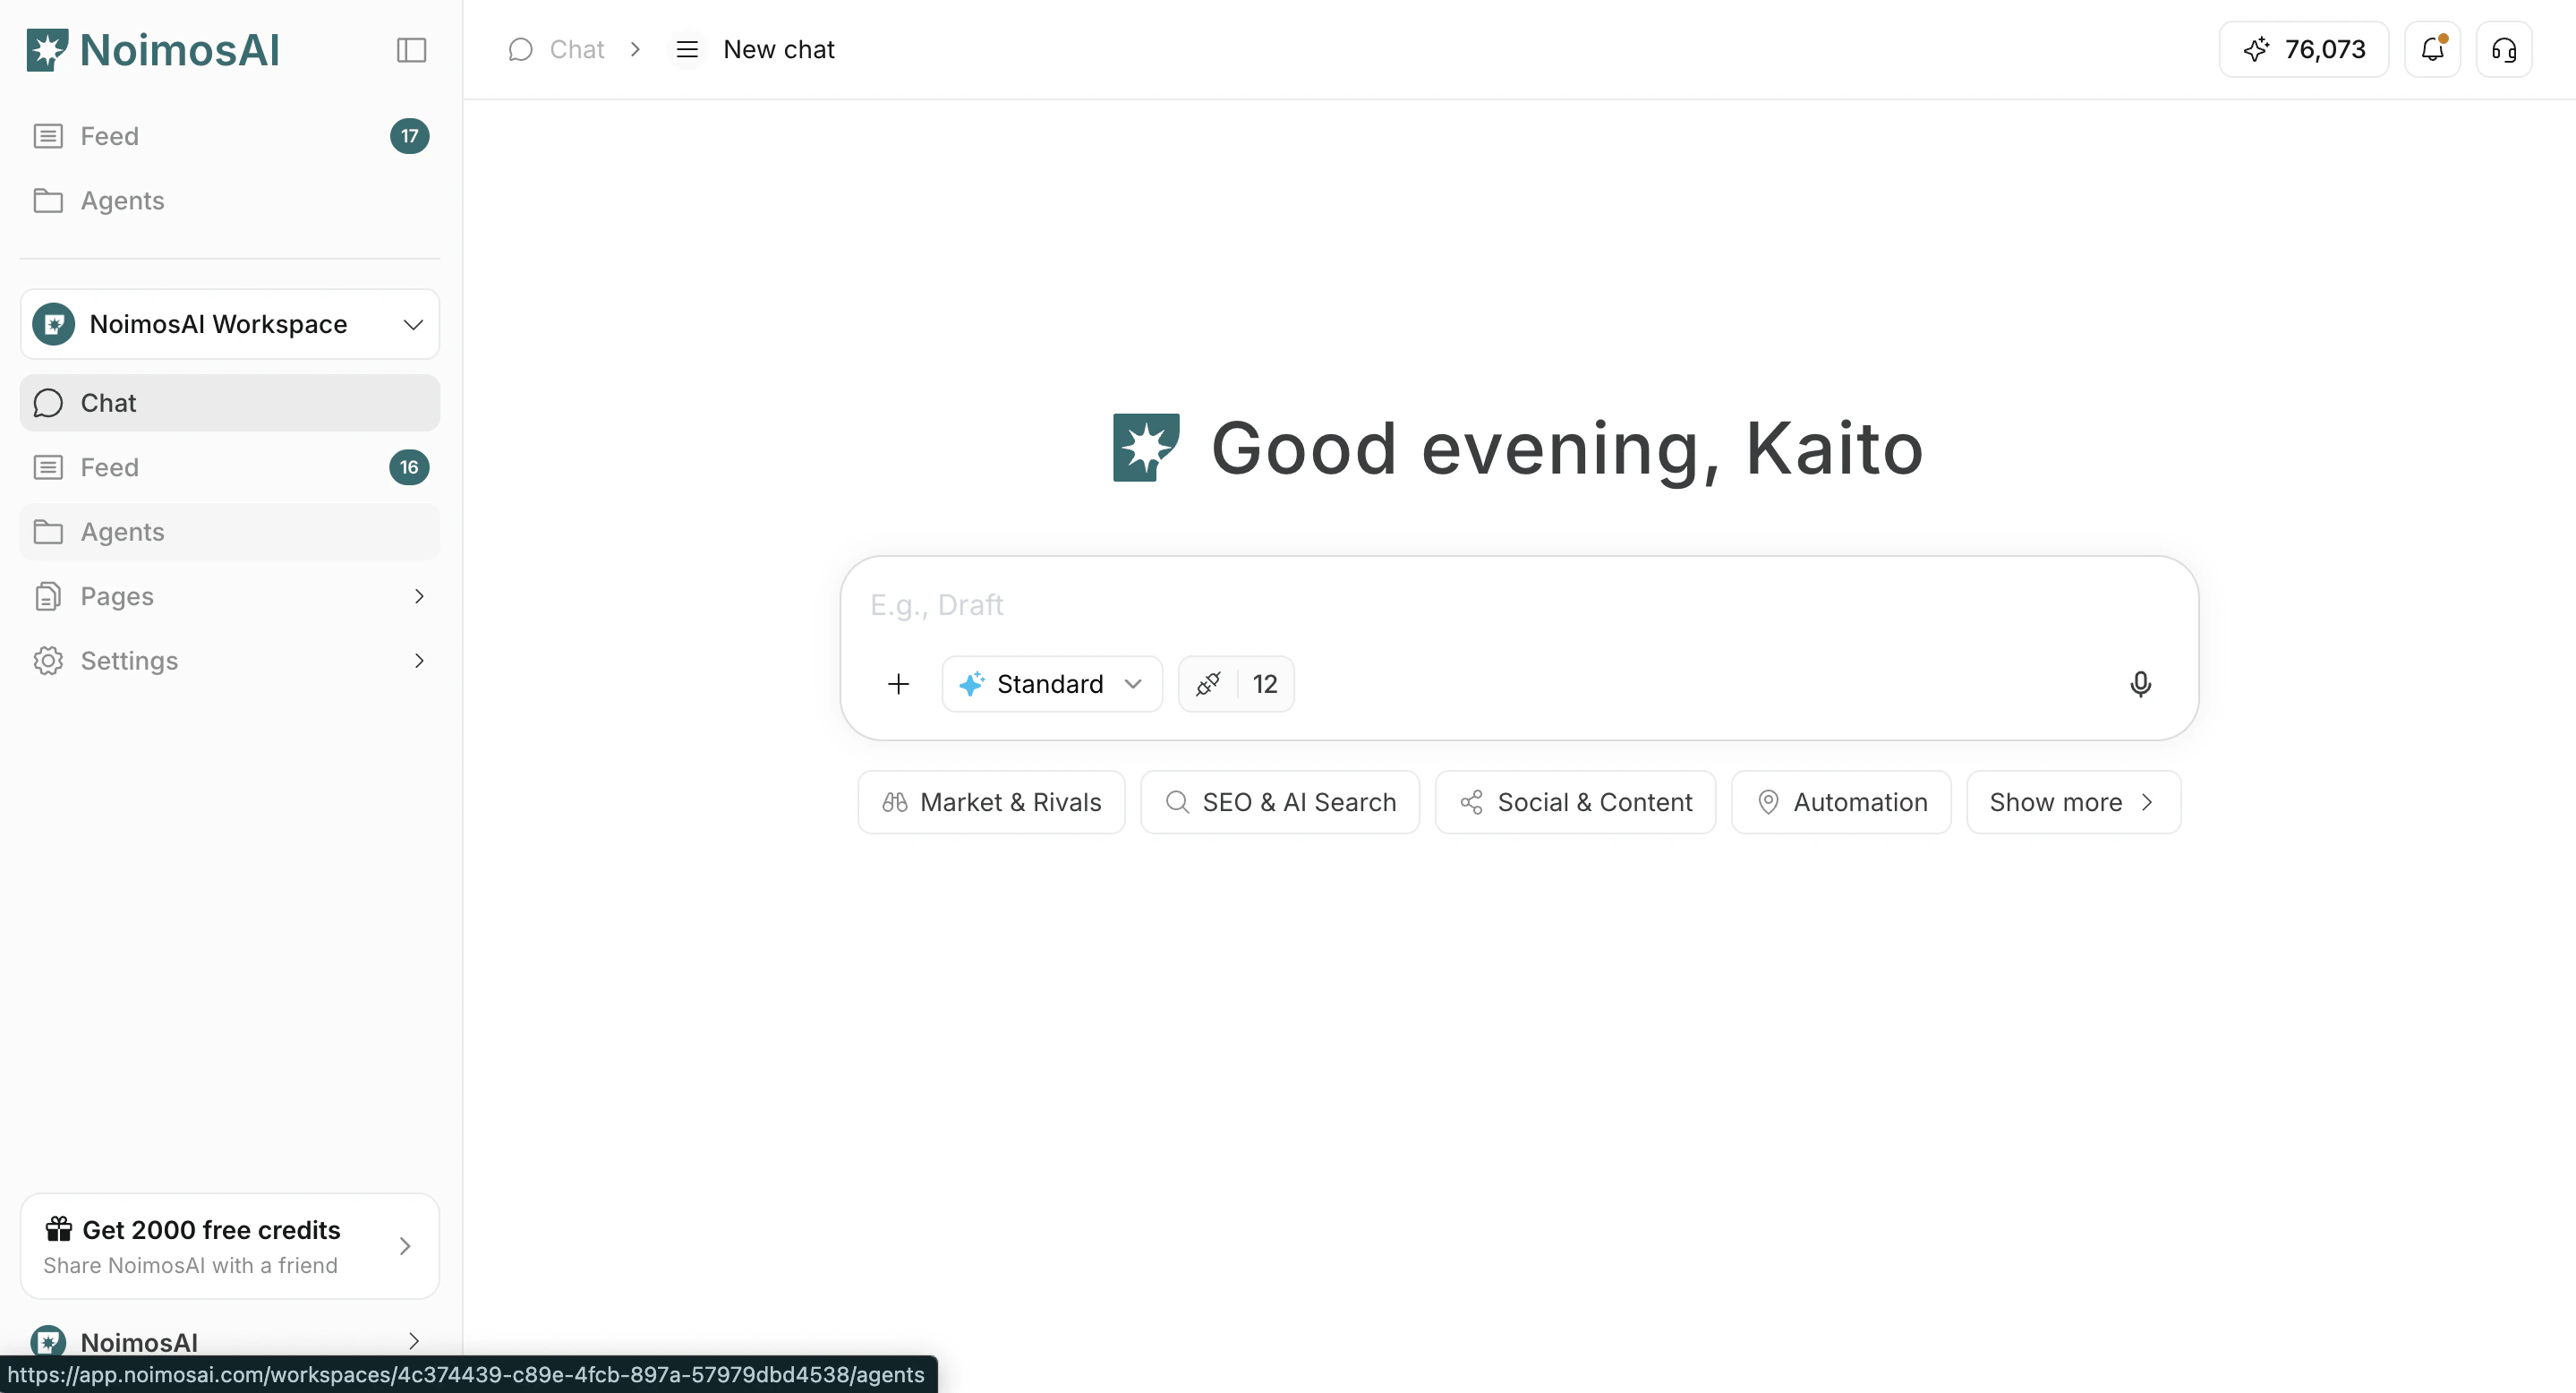Open the NoimosAI account menu at the bottom
The height and width of the screenshot is (1393, 2576).
pyautogui.click(x=230, y=1341)
